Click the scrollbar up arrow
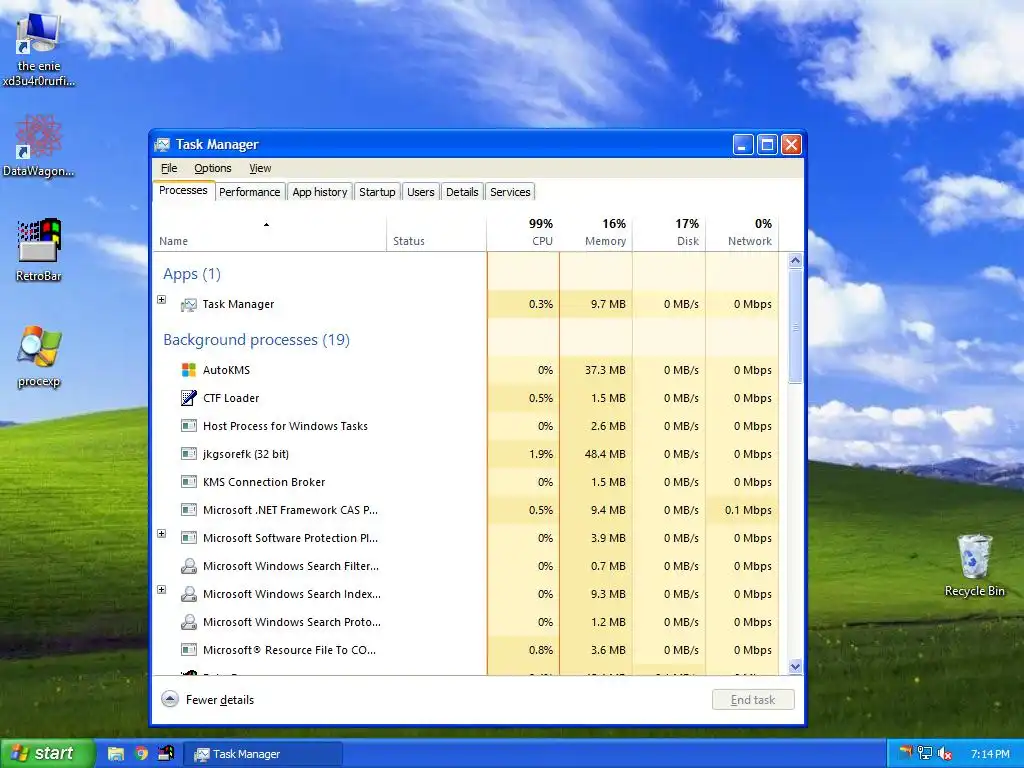1024x768 pixels. click(795, 261)
